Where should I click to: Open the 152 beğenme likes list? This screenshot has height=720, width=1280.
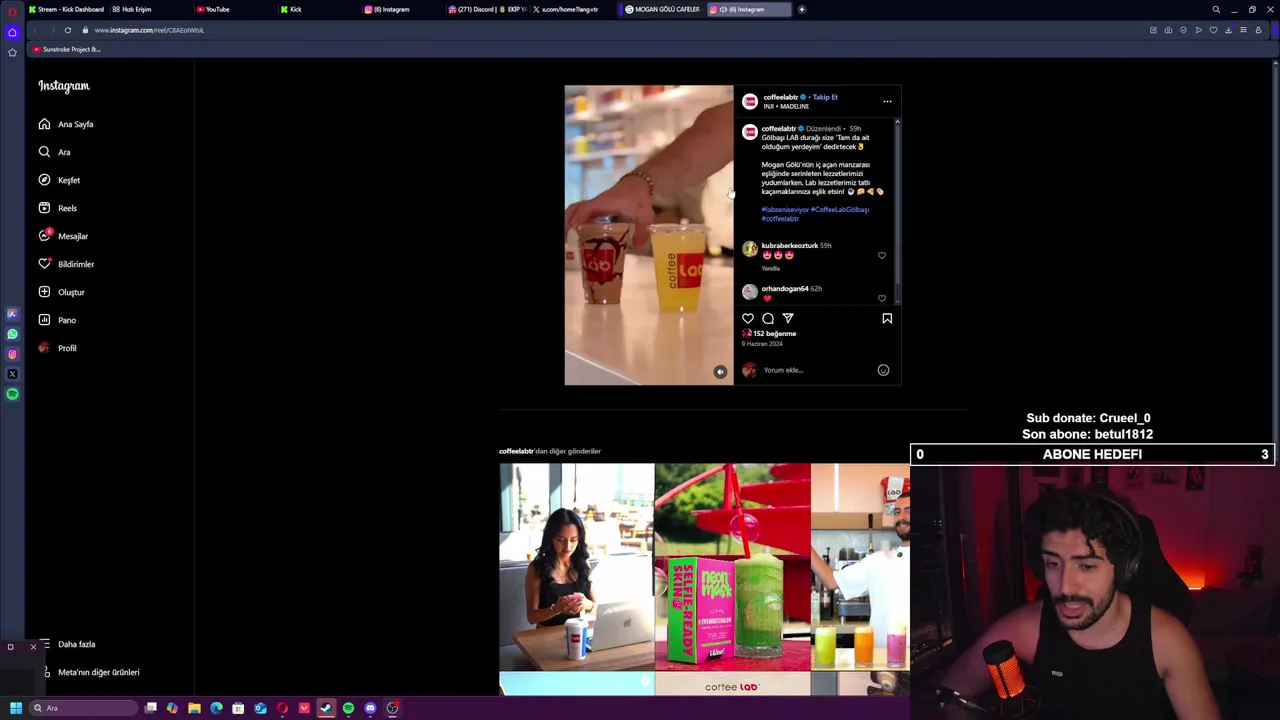(x=775, y=334)
